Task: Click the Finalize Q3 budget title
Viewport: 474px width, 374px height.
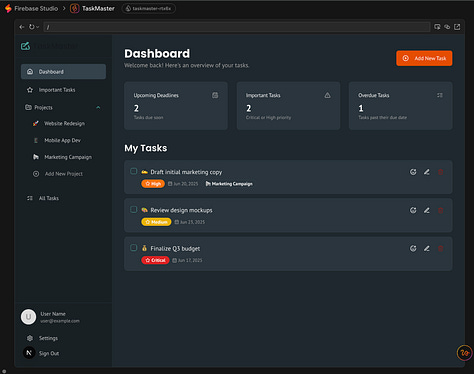Action: [x=175, y=249]
